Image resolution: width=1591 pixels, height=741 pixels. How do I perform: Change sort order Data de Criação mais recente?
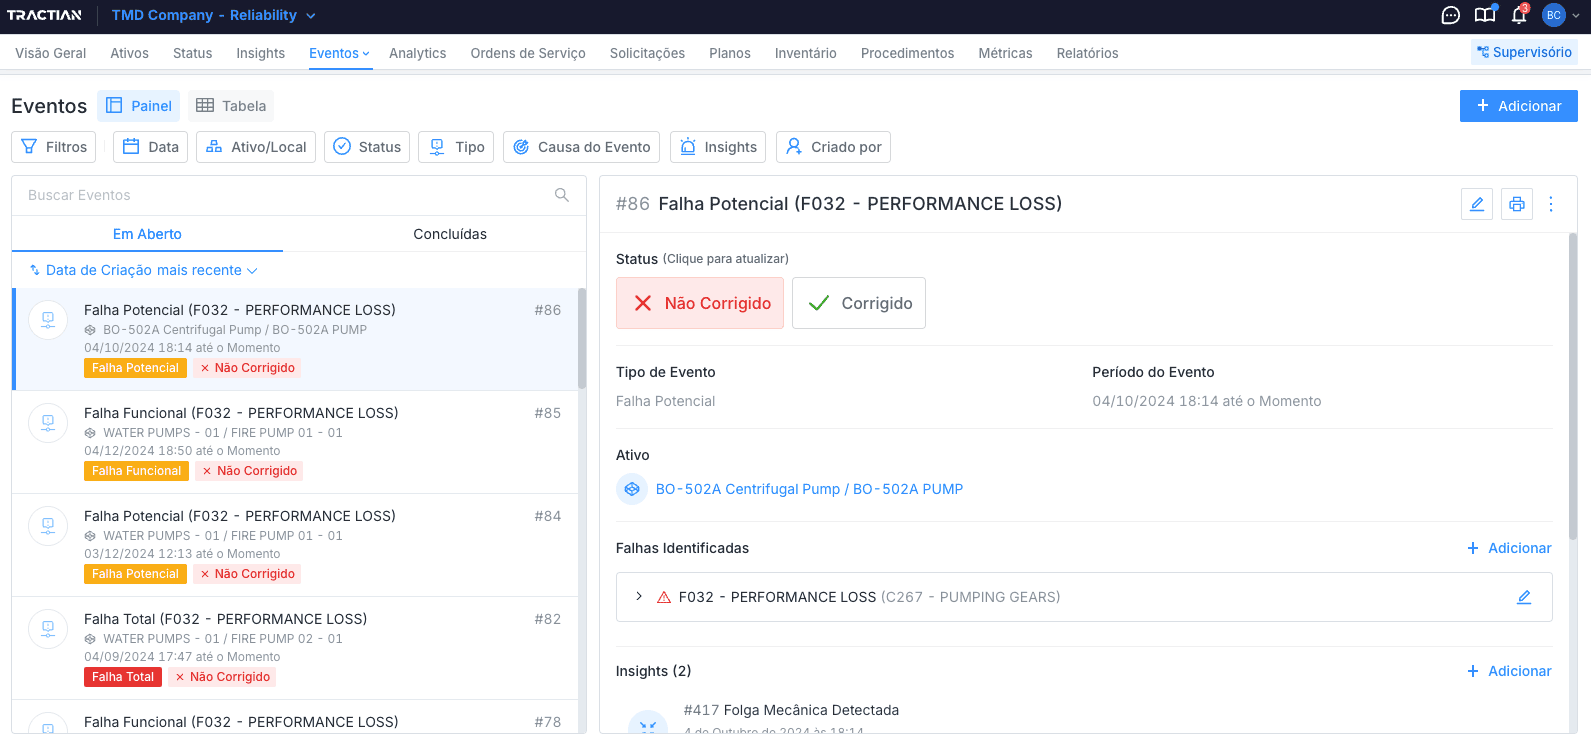coord(144,270)
